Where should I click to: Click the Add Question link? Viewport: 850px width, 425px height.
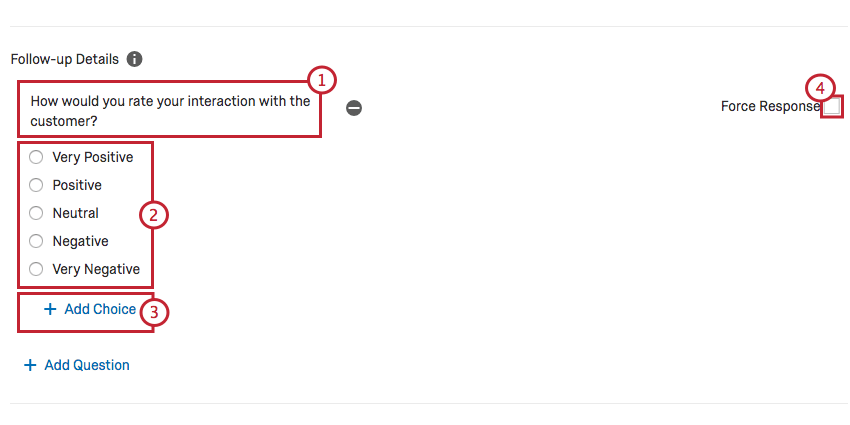pyautogui.click(x=87, y=366)
